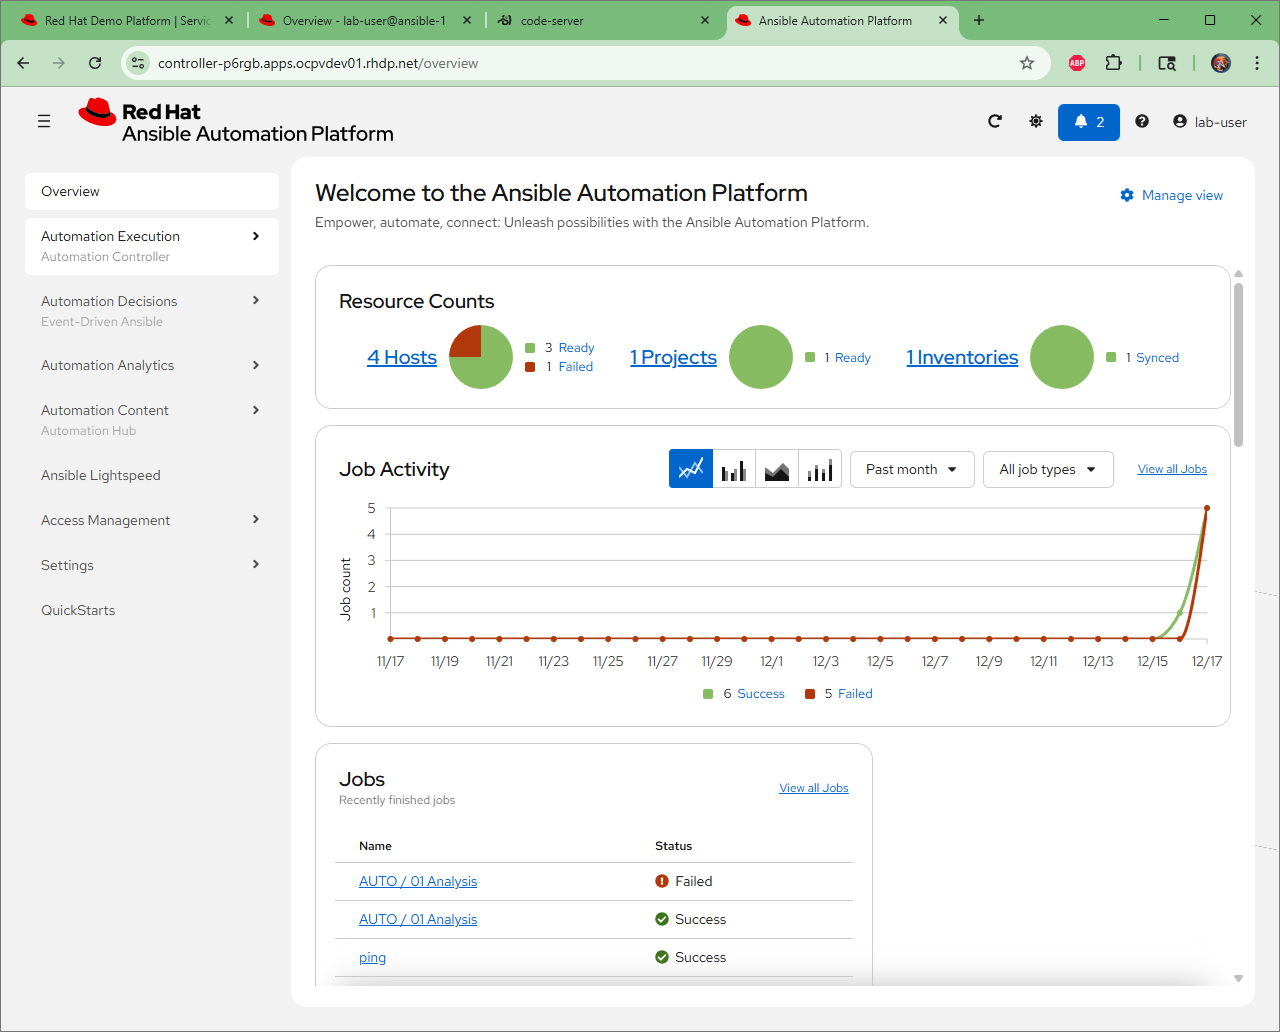Open the browser three-dot menu
The height and width of the screenshot is (1032, 1280).
(x=1256, y=63)
